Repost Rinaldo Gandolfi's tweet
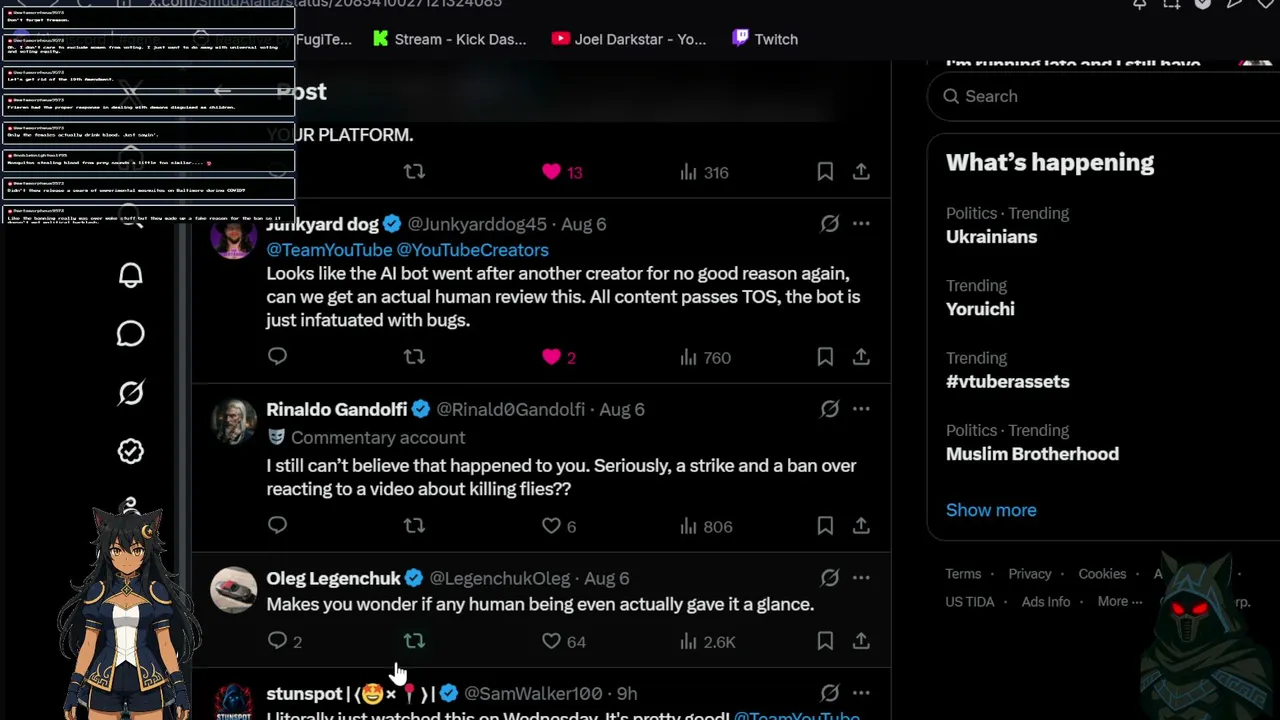Viewport: 1280px width, 720px height. coord(414,526)
